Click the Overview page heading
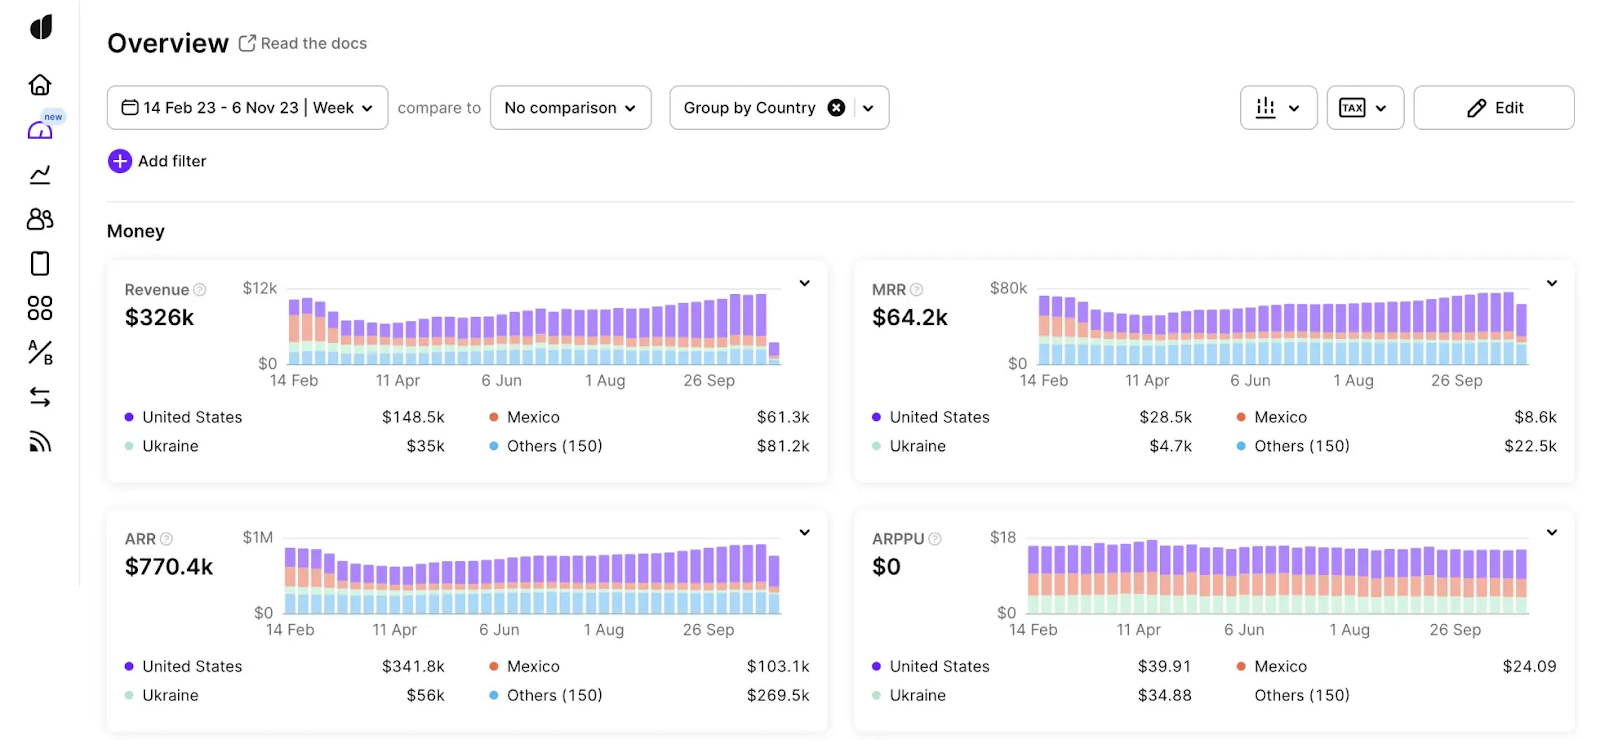Screen dimensions: 1600x740 (168, 43)
